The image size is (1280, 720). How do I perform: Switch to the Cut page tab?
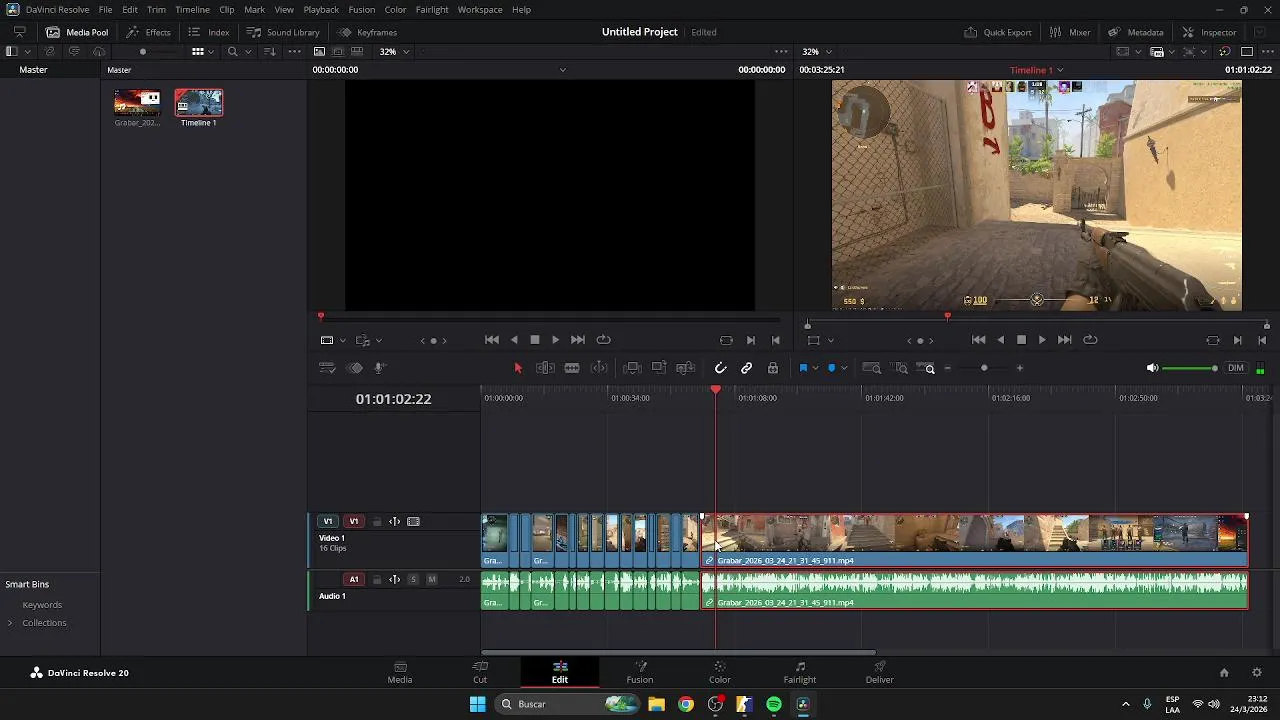[480, 672]
